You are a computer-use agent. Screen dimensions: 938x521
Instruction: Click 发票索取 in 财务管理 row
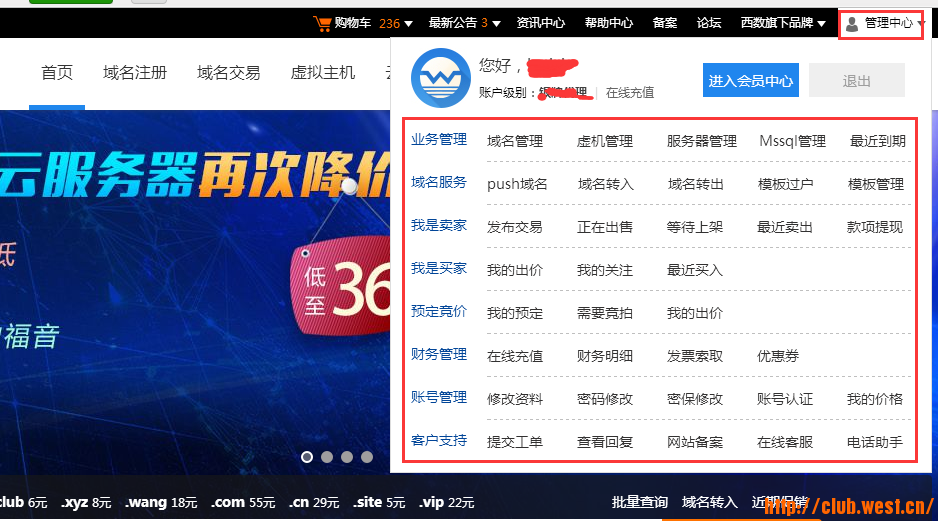point(695,356)
